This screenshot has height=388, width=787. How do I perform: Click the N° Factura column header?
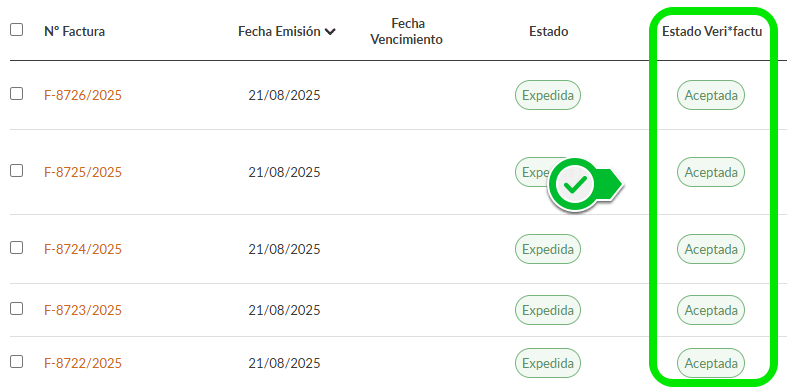[74, 32]
